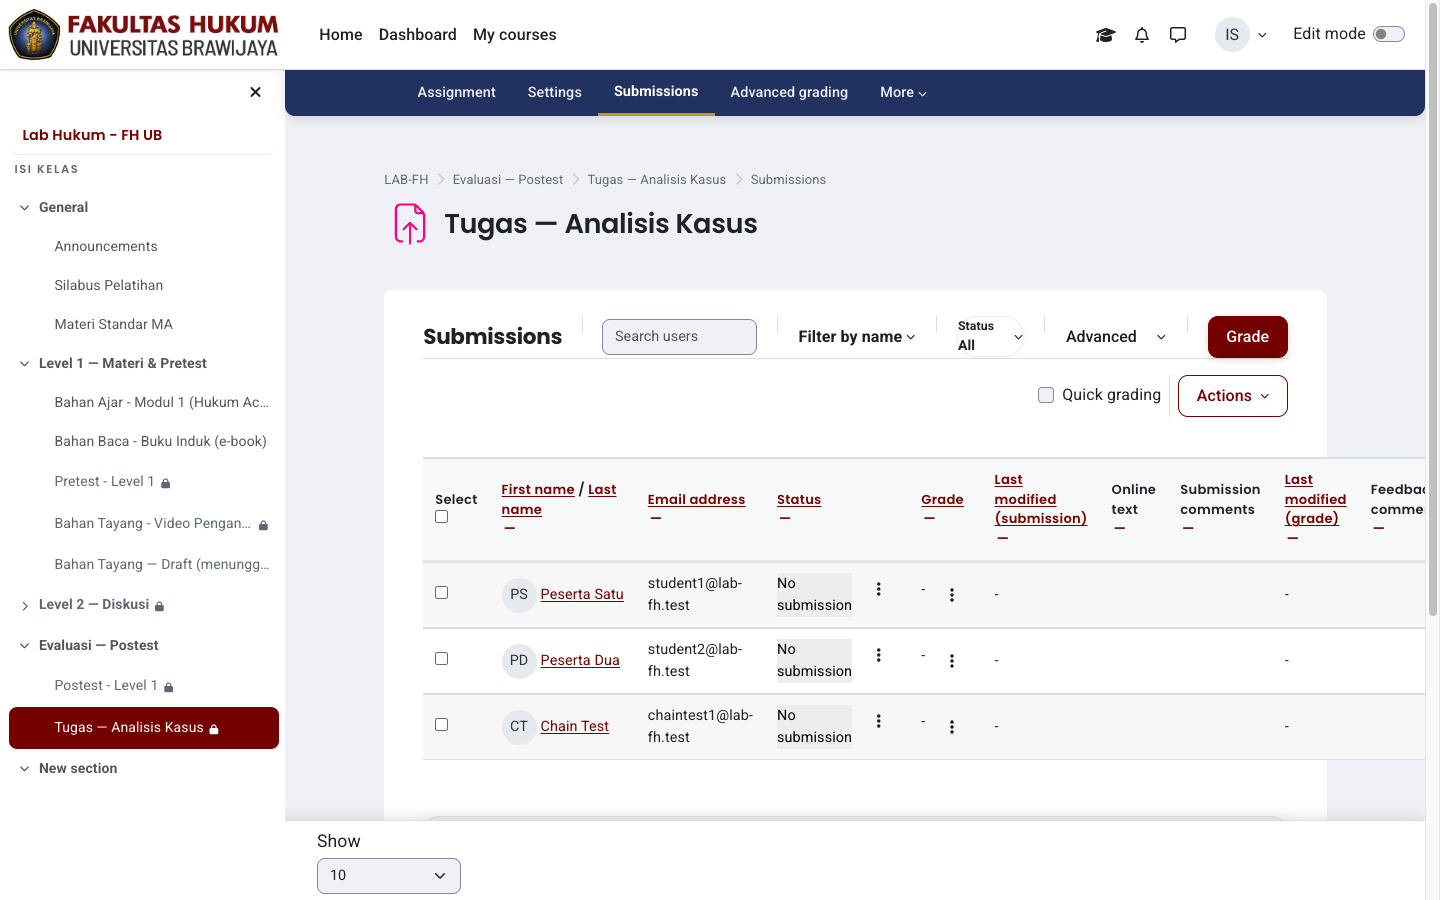Open My courses from top menu
Screen dimensions: 1440x900
(x=515, y=35)
